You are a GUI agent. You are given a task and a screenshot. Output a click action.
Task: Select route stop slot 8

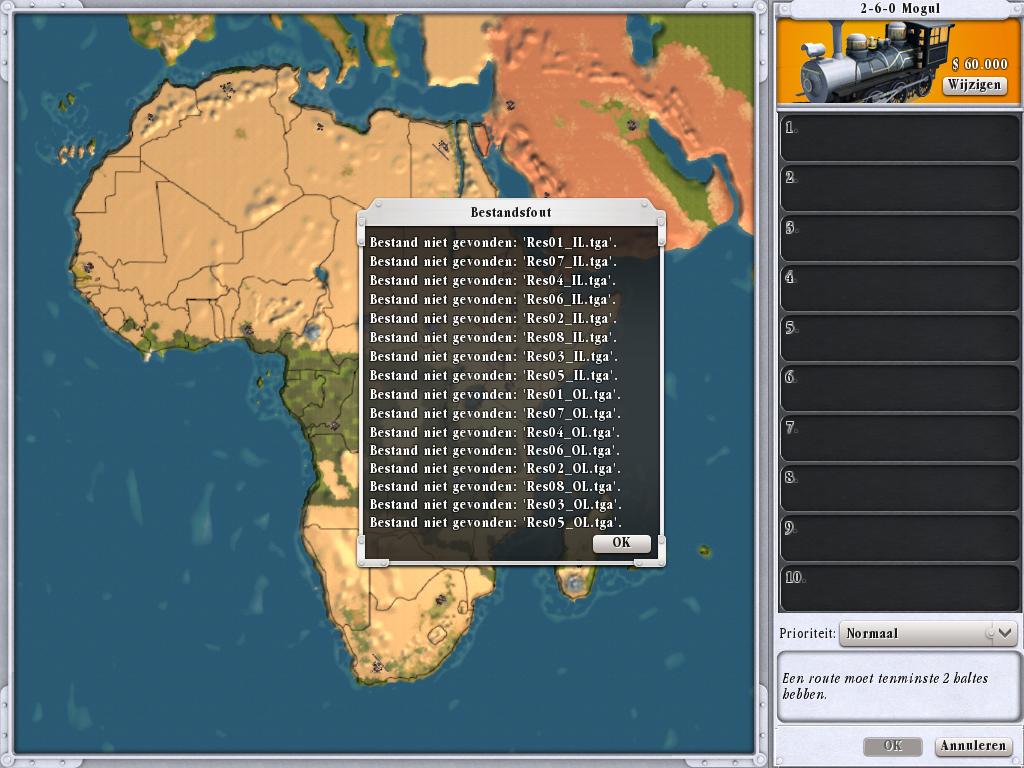900,488
